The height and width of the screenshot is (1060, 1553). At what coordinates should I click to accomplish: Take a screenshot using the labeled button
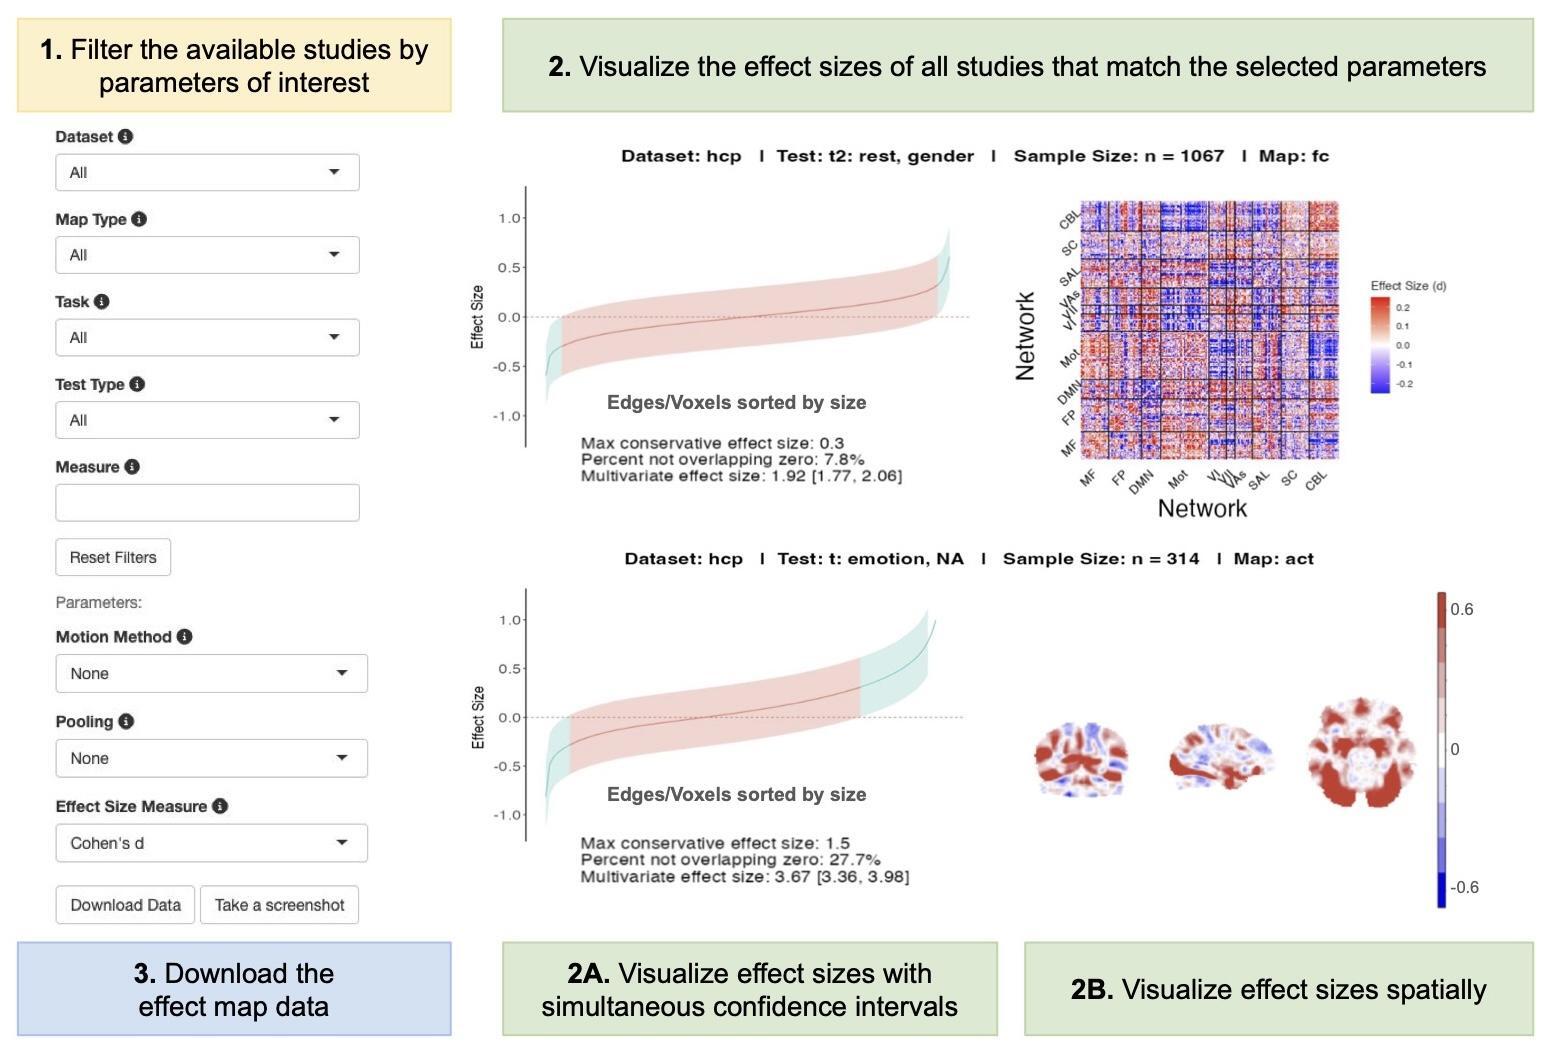point(279,904)
